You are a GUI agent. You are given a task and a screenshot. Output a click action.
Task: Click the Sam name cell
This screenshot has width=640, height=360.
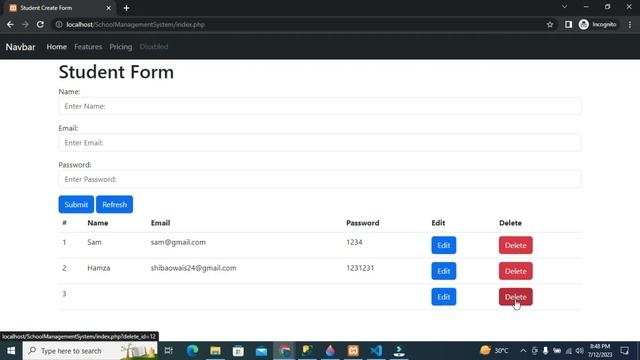pos(94,242)
